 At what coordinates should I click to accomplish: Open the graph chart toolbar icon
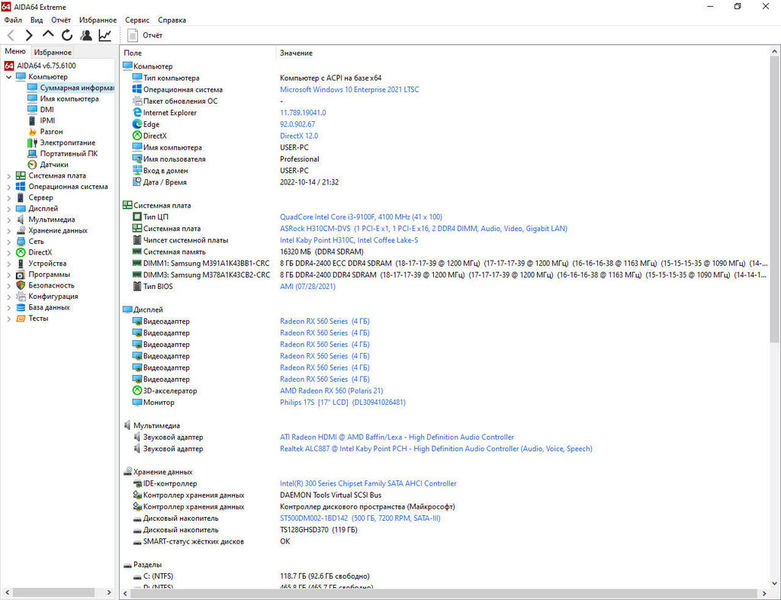click(105, 35)
